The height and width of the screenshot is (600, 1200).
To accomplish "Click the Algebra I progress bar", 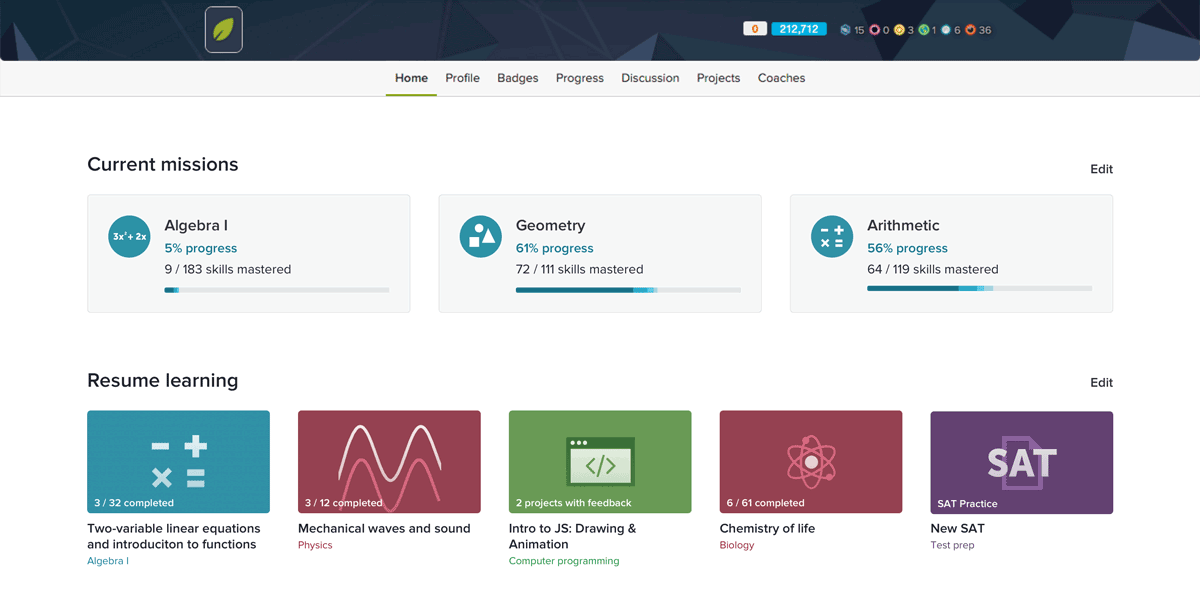I will click(277, 290).
